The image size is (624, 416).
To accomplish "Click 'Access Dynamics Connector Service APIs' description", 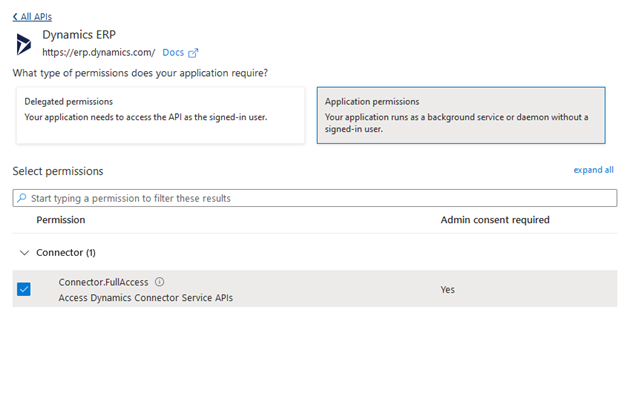I will [146, 298].
